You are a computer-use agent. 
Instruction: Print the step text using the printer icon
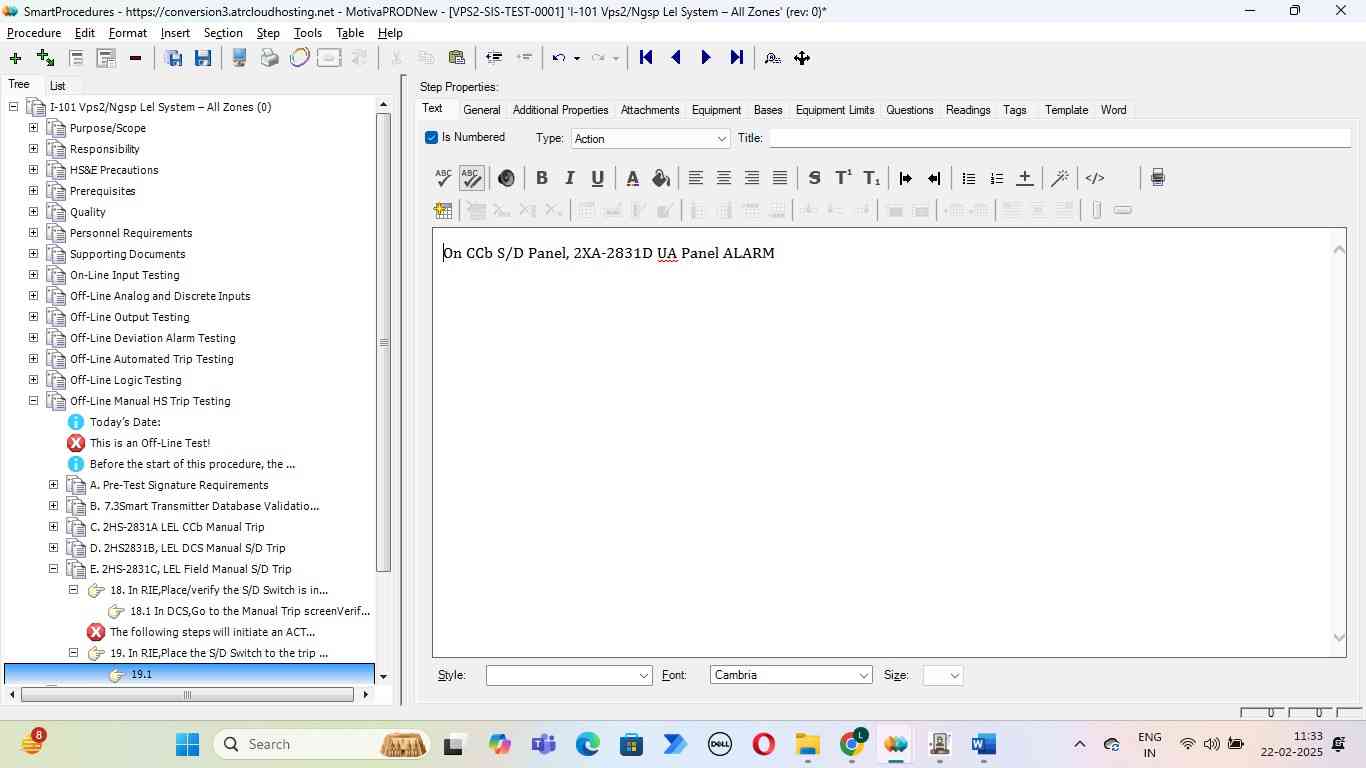(1157, 178)
